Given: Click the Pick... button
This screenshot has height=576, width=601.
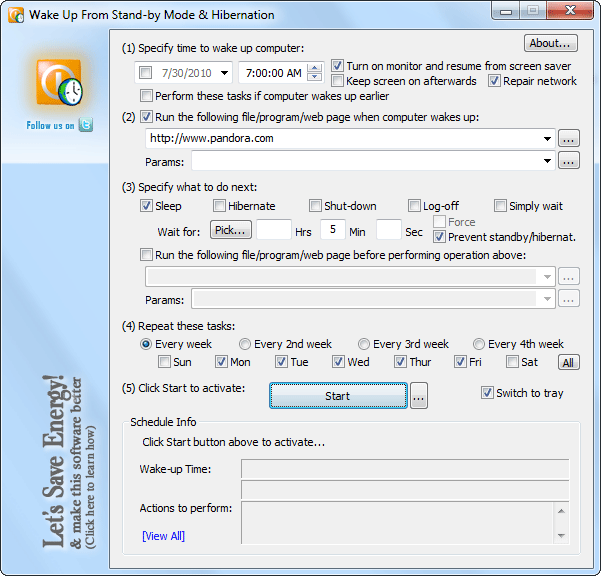Looking at the screenshot, I should (231, 230).
